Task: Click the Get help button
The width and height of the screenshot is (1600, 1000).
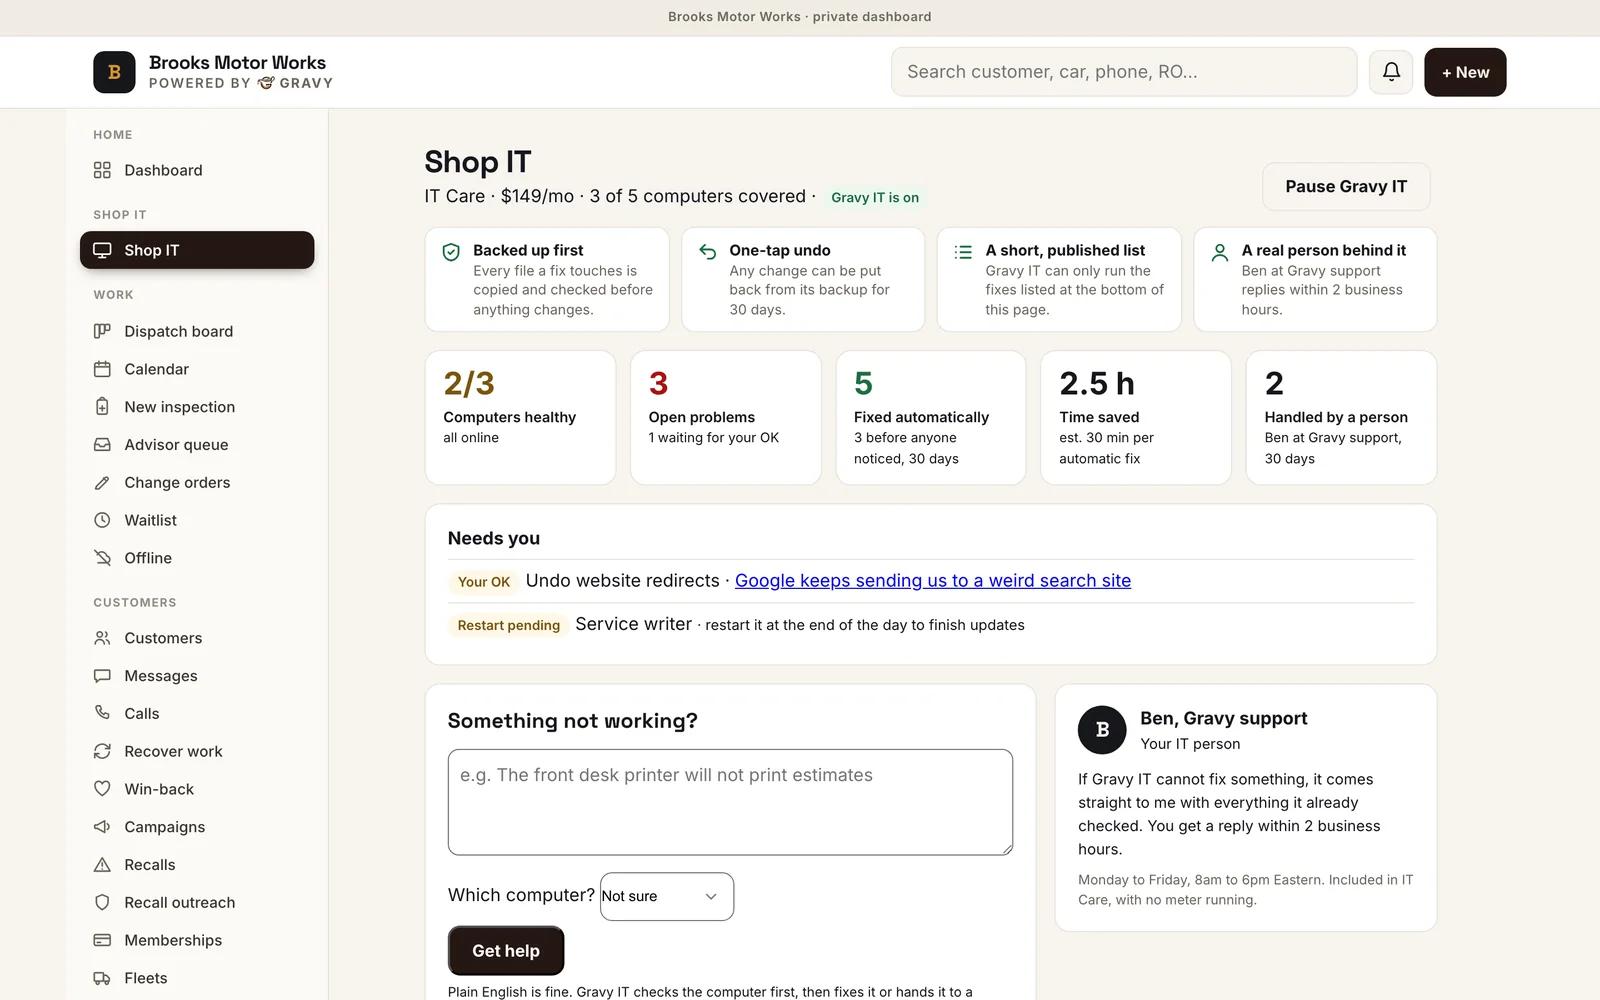Action: 506,951
